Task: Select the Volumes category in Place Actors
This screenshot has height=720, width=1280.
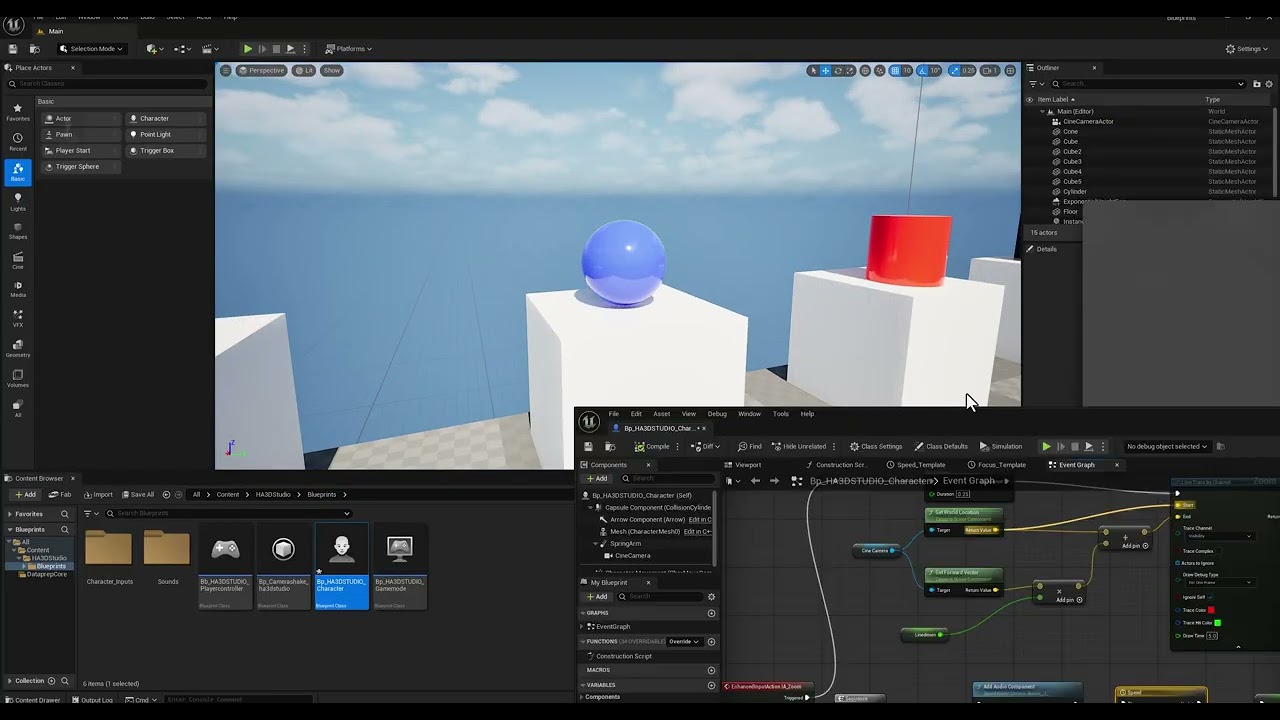Action: pos(18,378)
